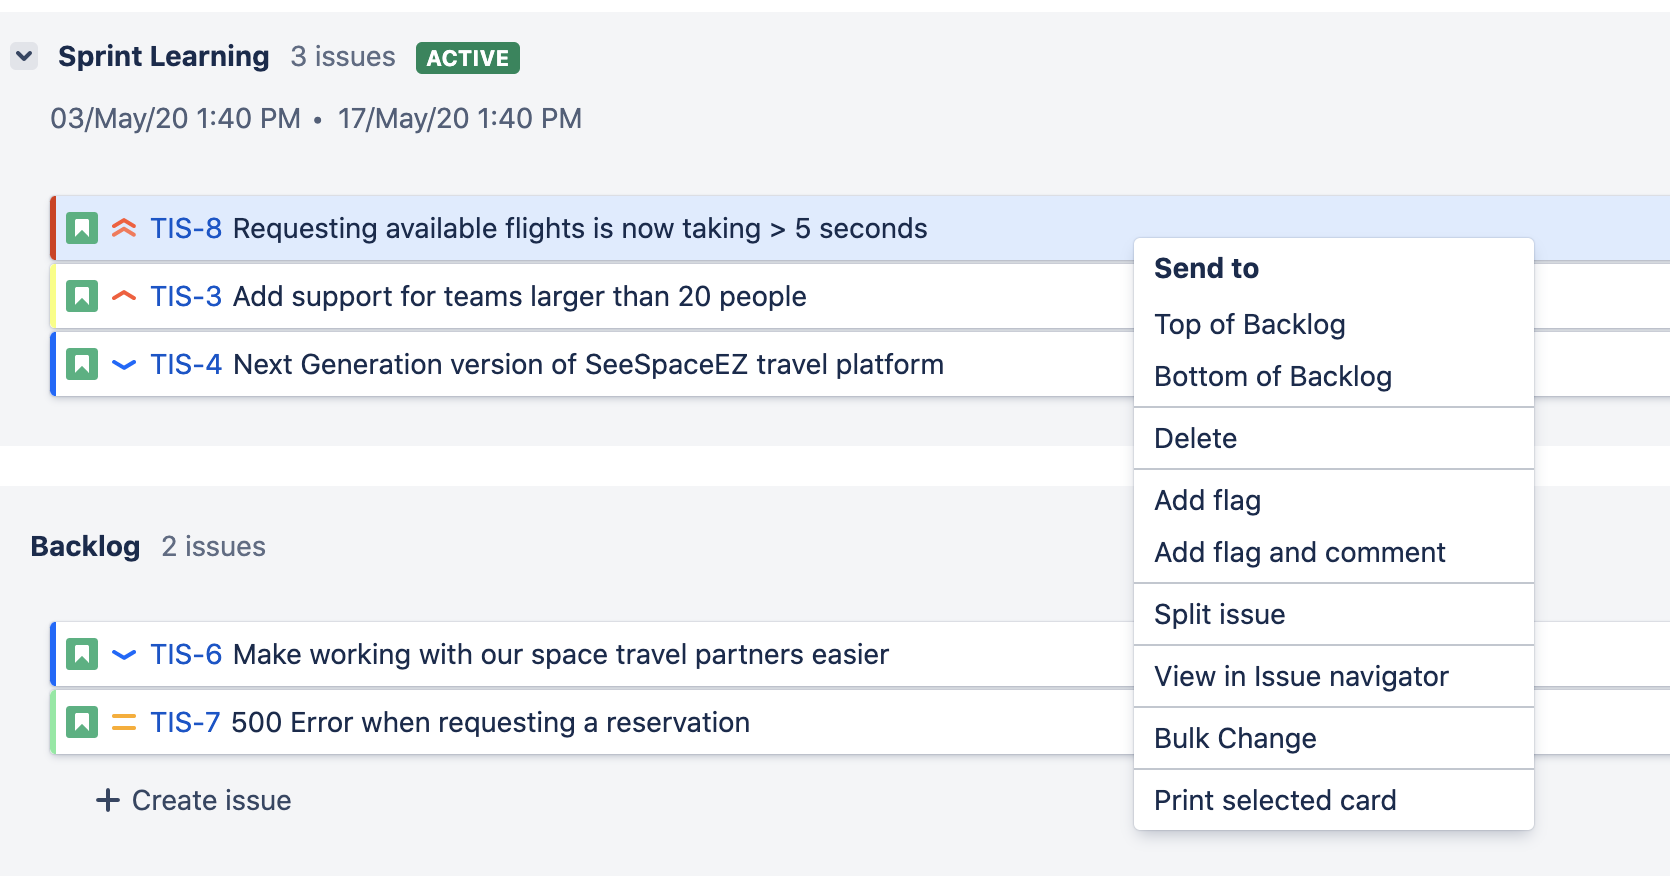Choose Delete in the context menu
1670x876 pixels.
coord(1195,438)
